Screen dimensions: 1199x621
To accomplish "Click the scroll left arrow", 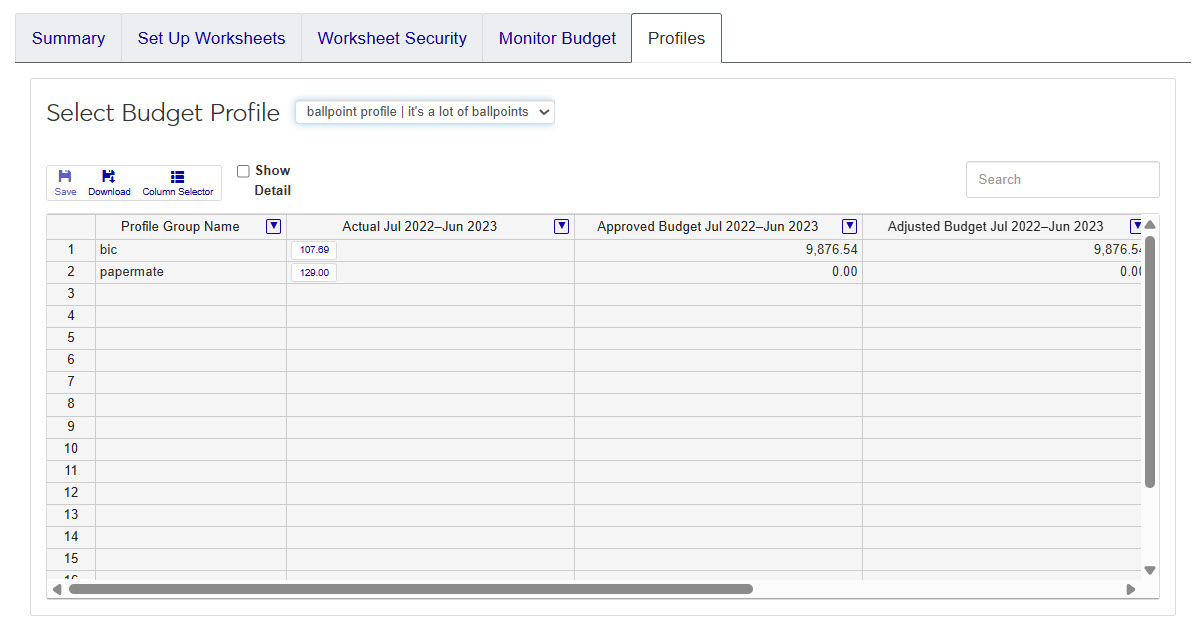I will point(57,590).
